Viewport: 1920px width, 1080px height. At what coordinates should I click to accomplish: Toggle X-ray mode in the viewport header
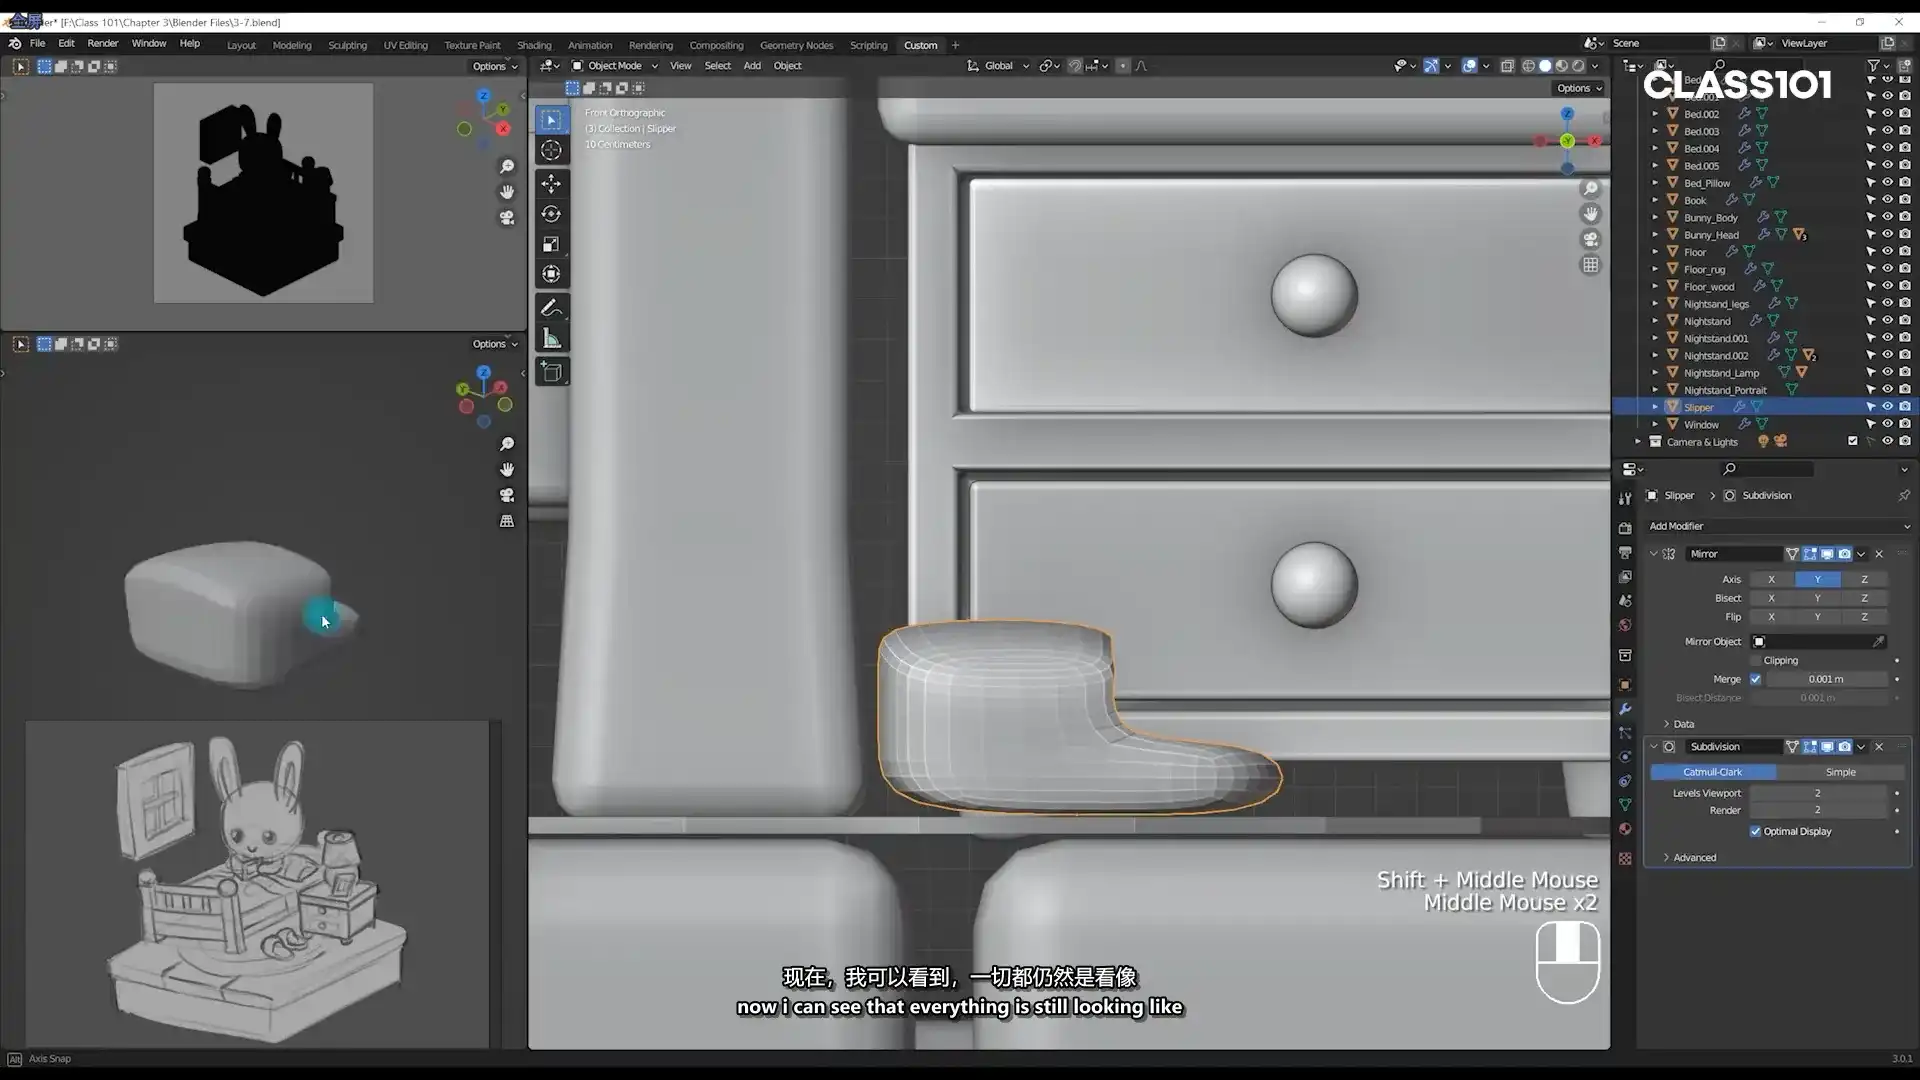click(1509, 65)
